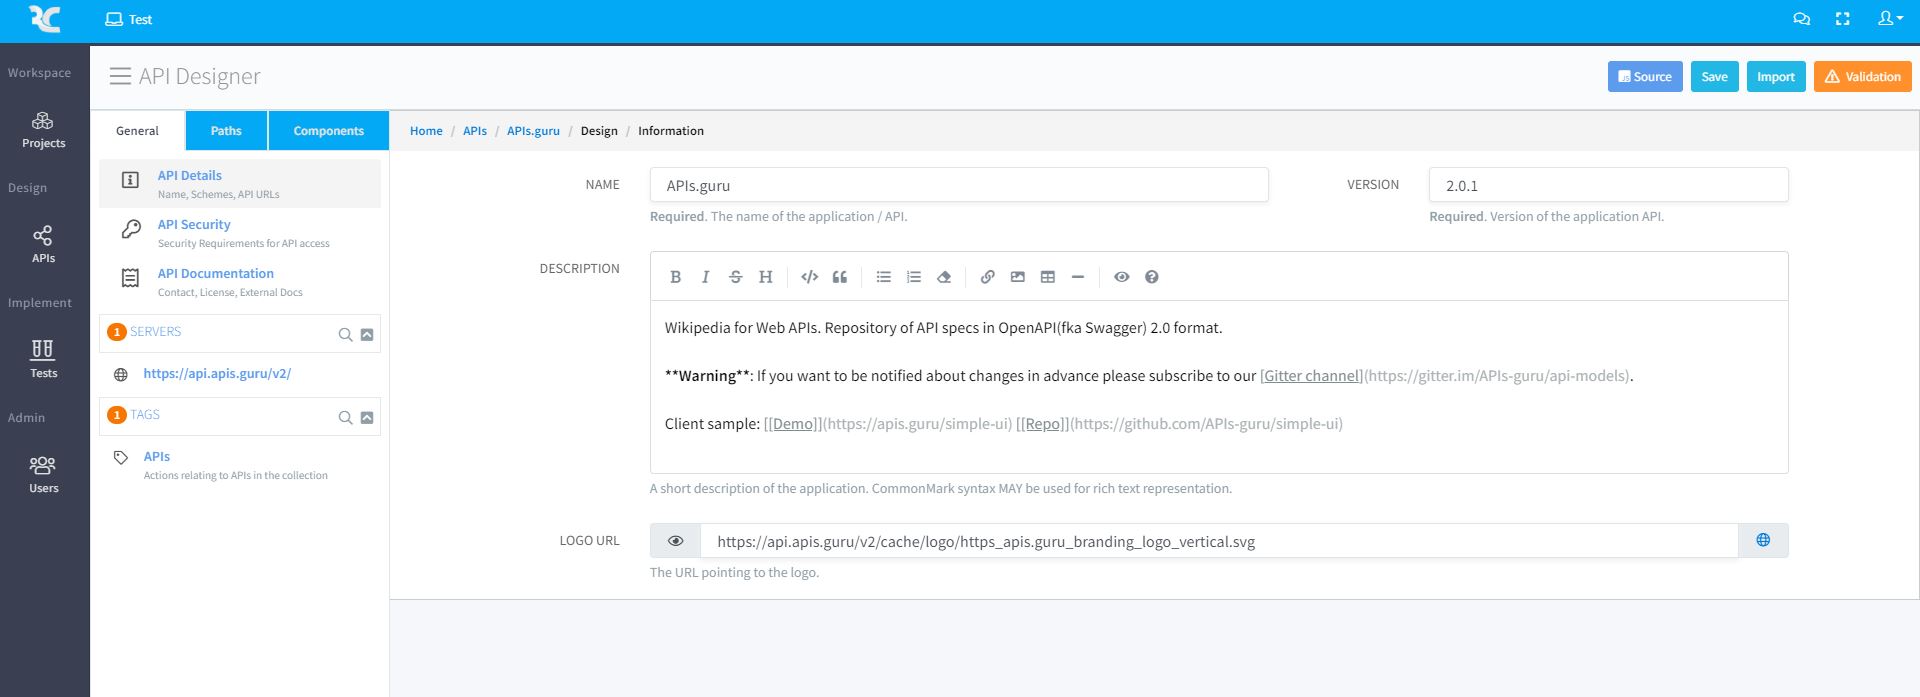The image size is (1920, 697).
Task: Open Users admin section
Action: 44,475
